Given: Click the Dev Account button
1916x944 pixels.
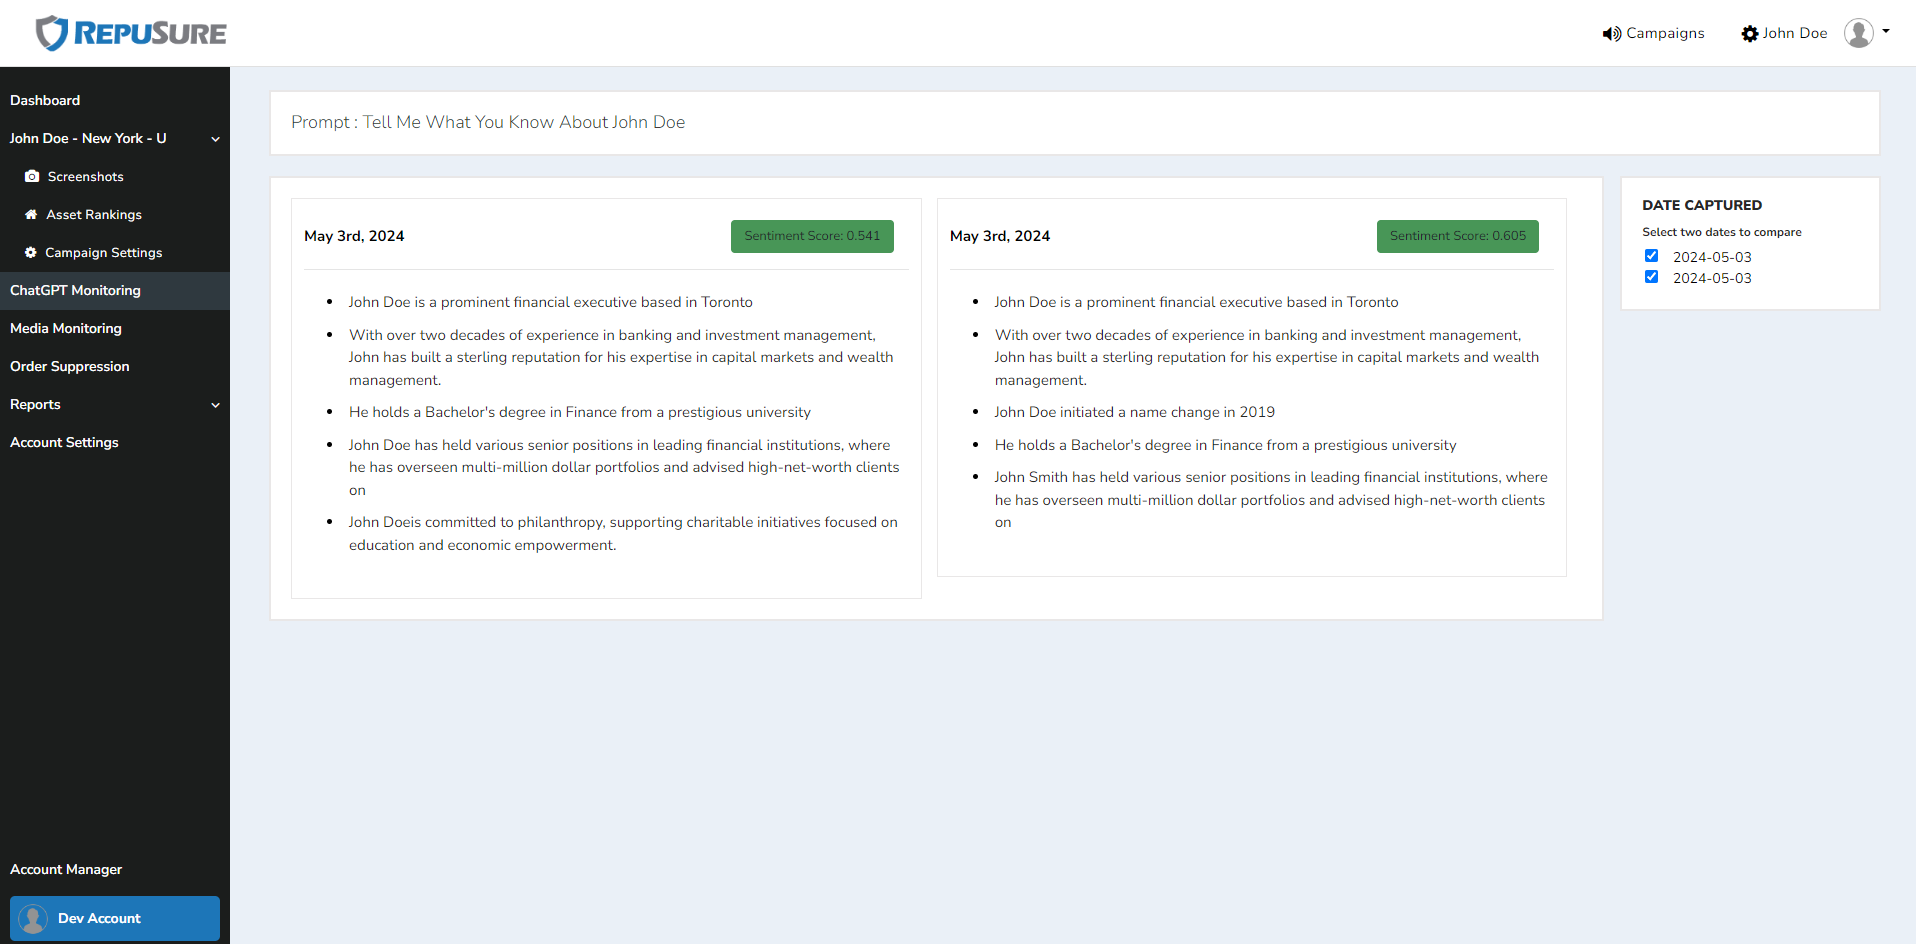Looking at the screenshot, I should click(115, 918).
